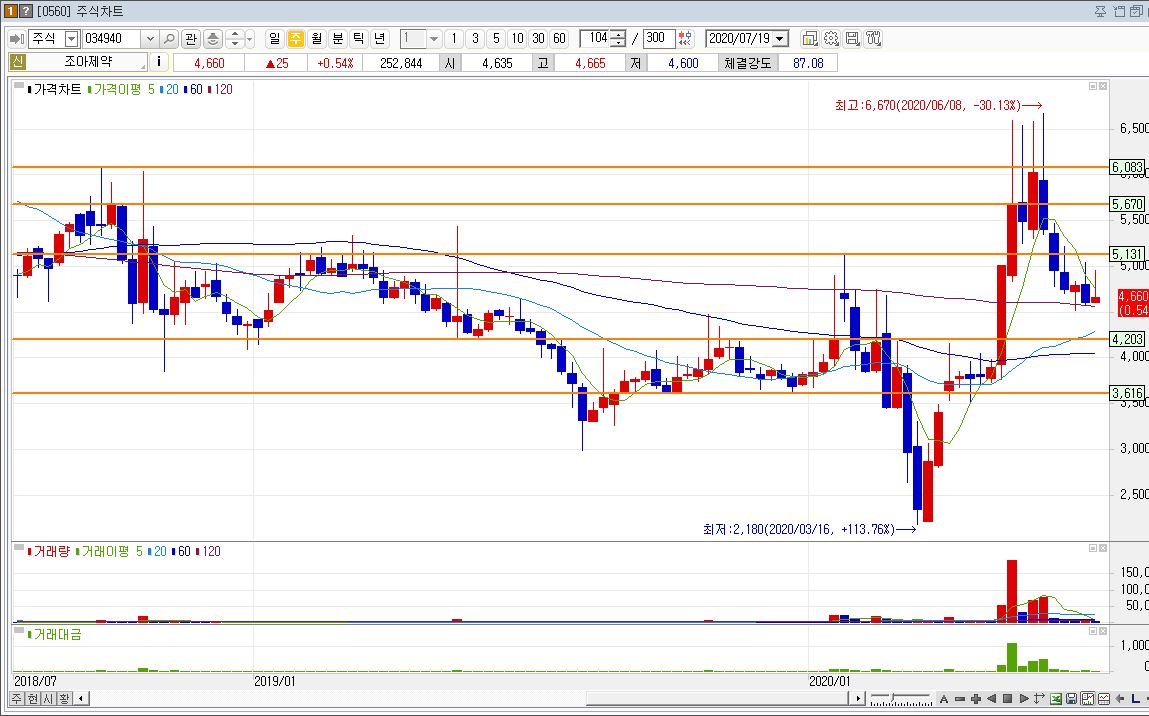
Task: Open the stock code 034940 dropdown arrow
Action: click(x=150, y=39)
